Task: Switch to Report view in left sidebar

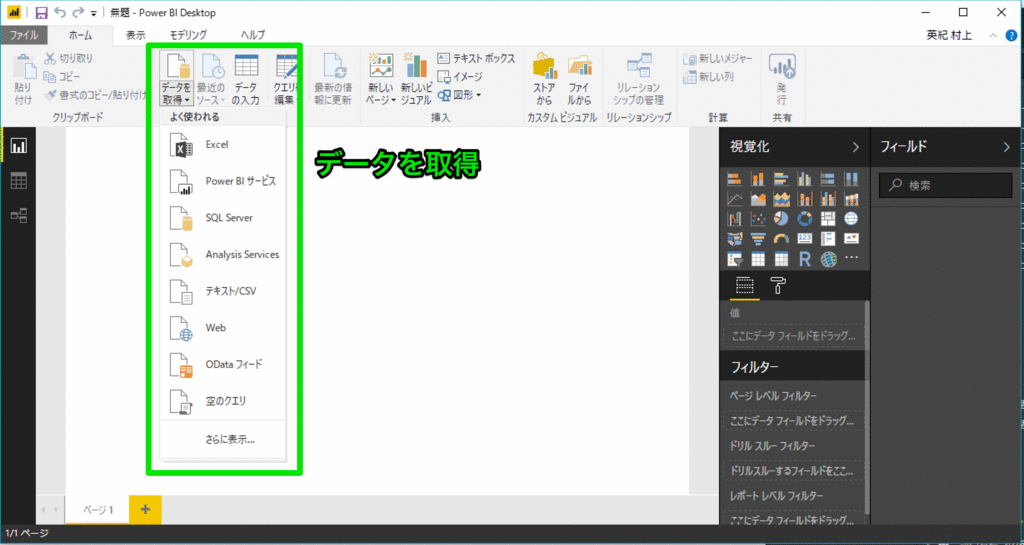Action: [x=18, y=146]
